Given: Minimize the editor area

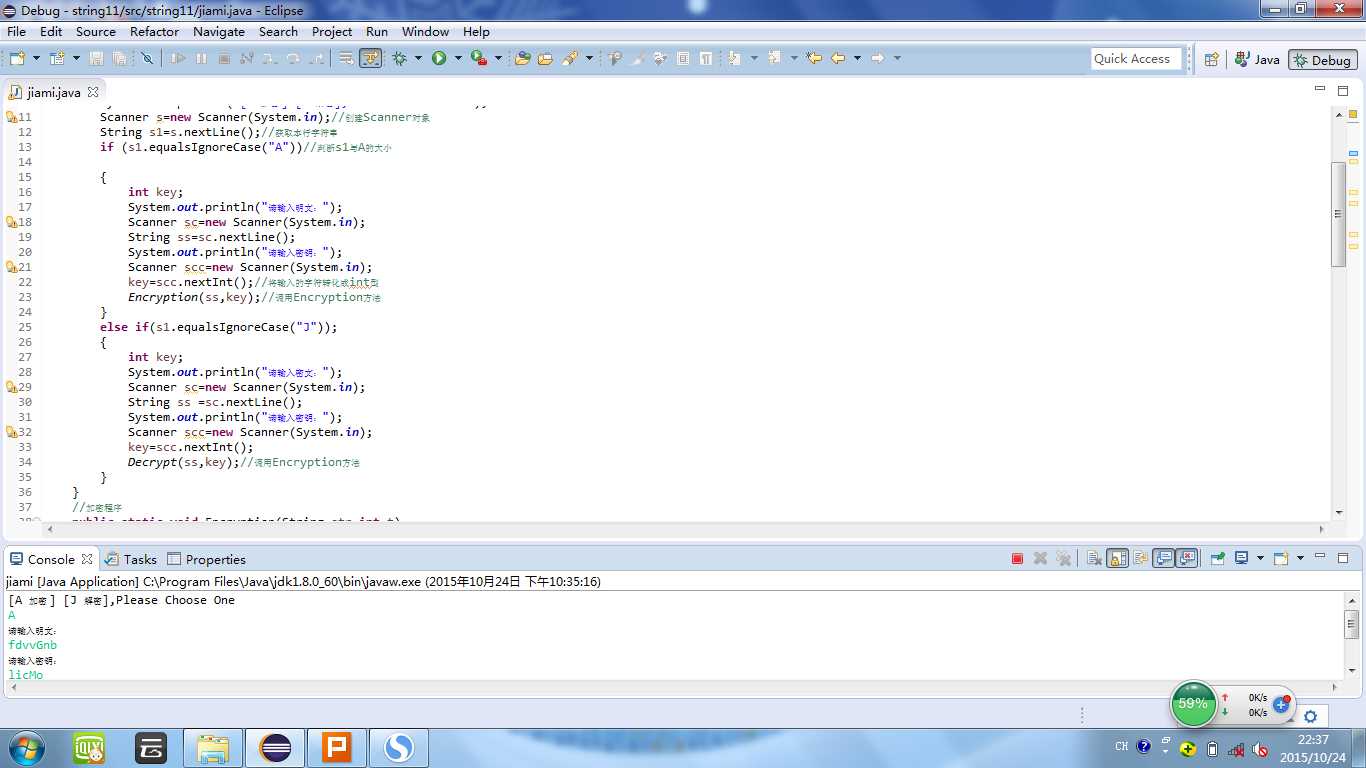Looking at the screenshot, I should tap(1320, 89).
